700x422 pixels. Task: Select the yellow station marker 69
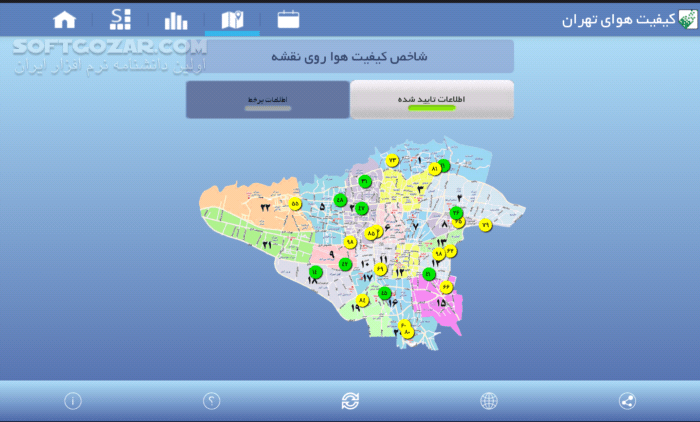pyautogui.click(x=380, y=269)
